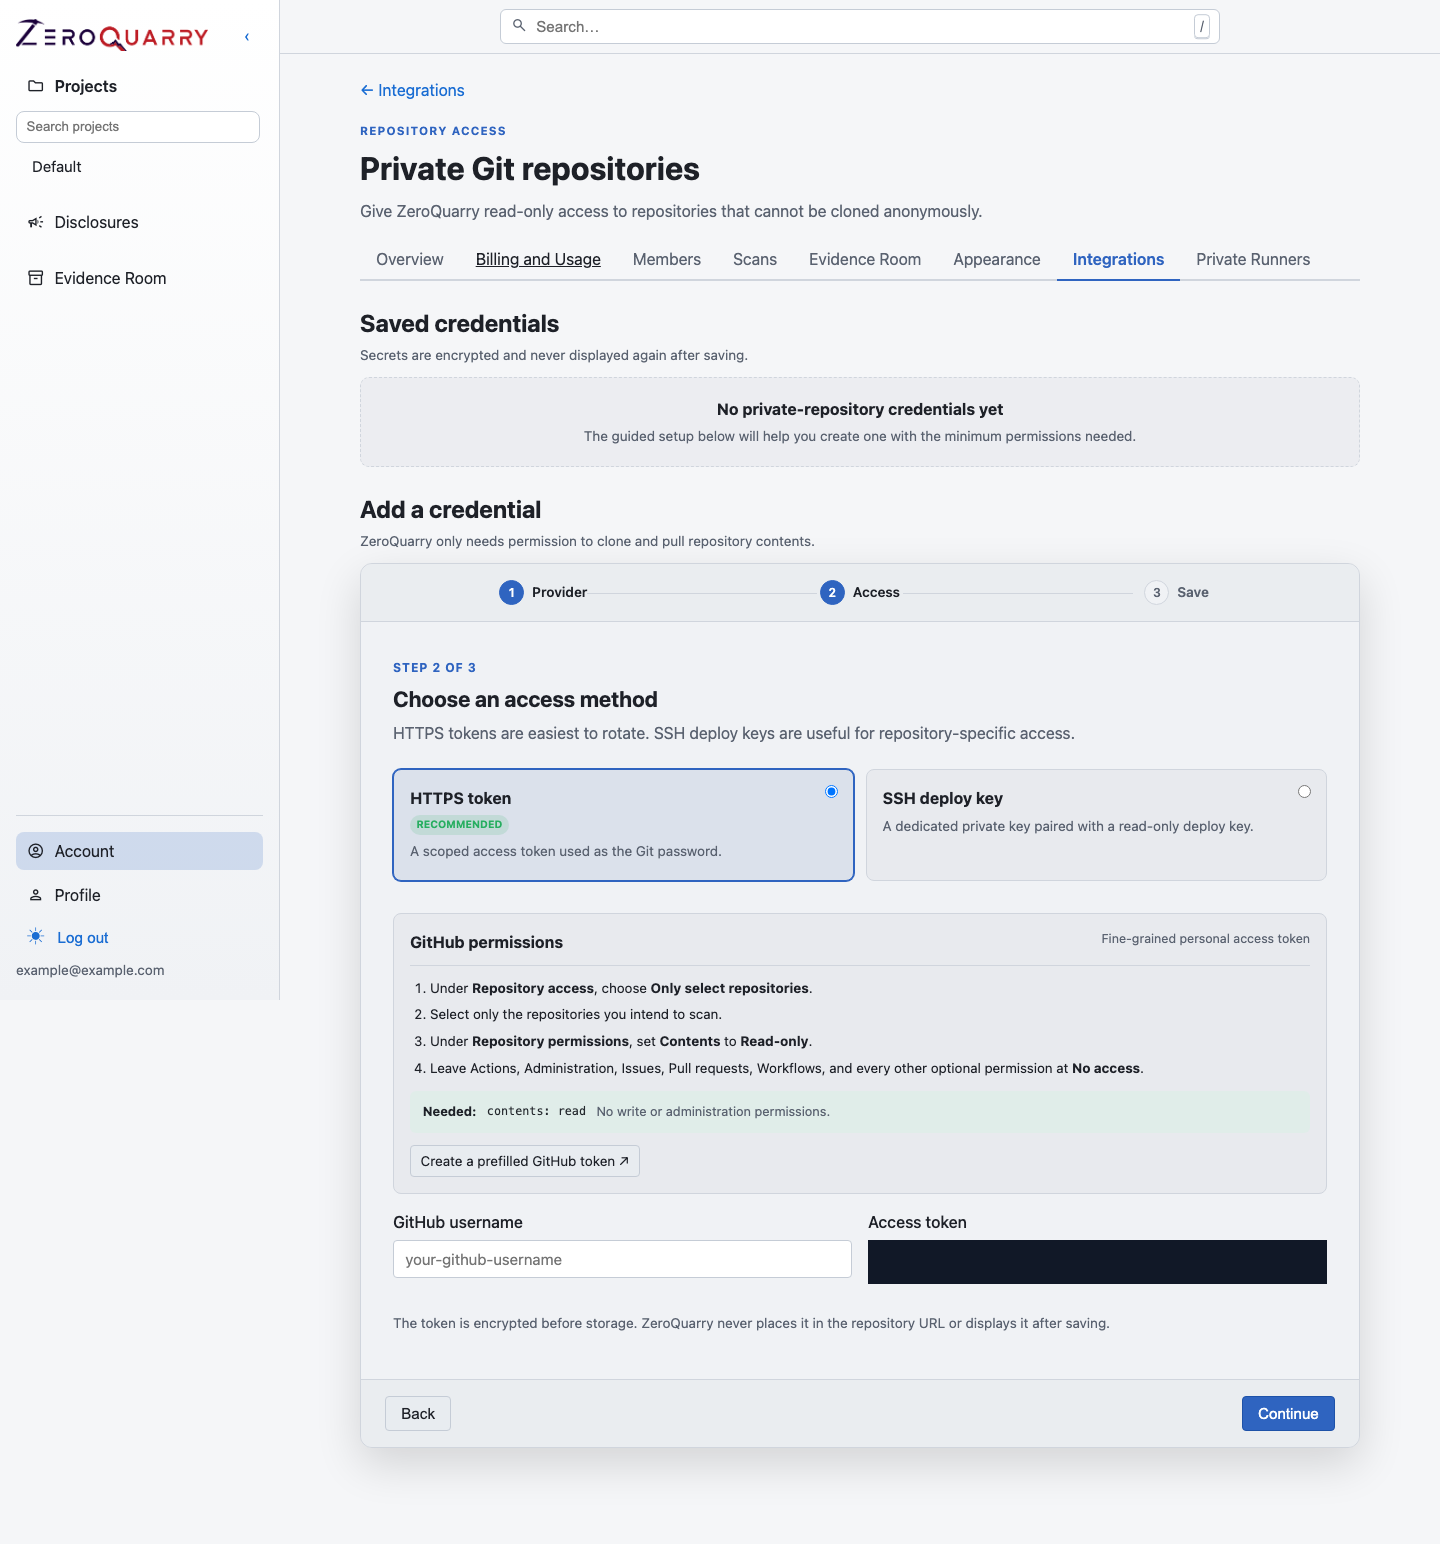Focus the Search projects field
This screenshot has height=1544, width=1440.
pyautogui.click(x=138, y=127)
